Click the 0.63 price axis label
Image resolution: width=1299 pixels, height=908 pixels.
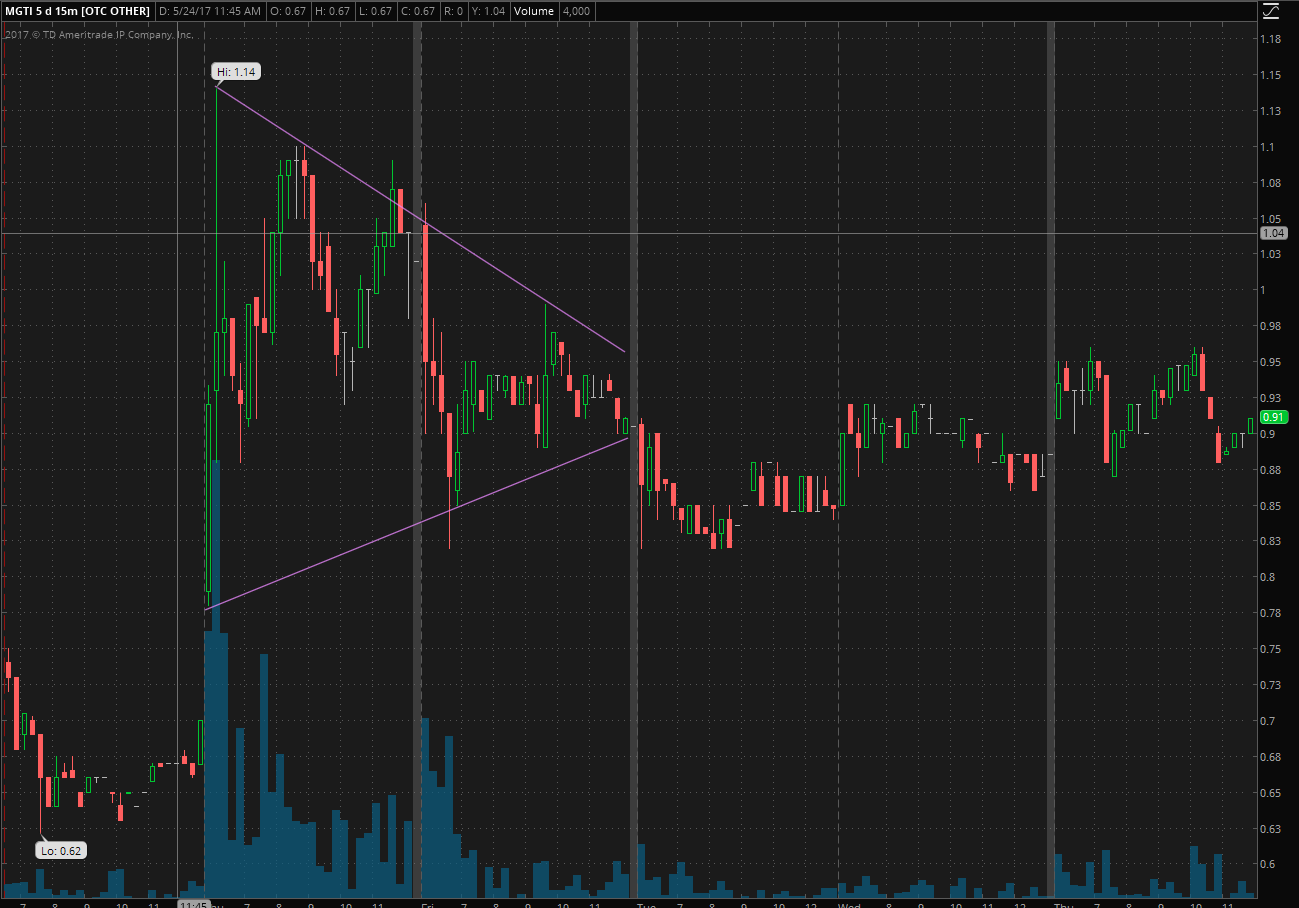(1272, 828)
